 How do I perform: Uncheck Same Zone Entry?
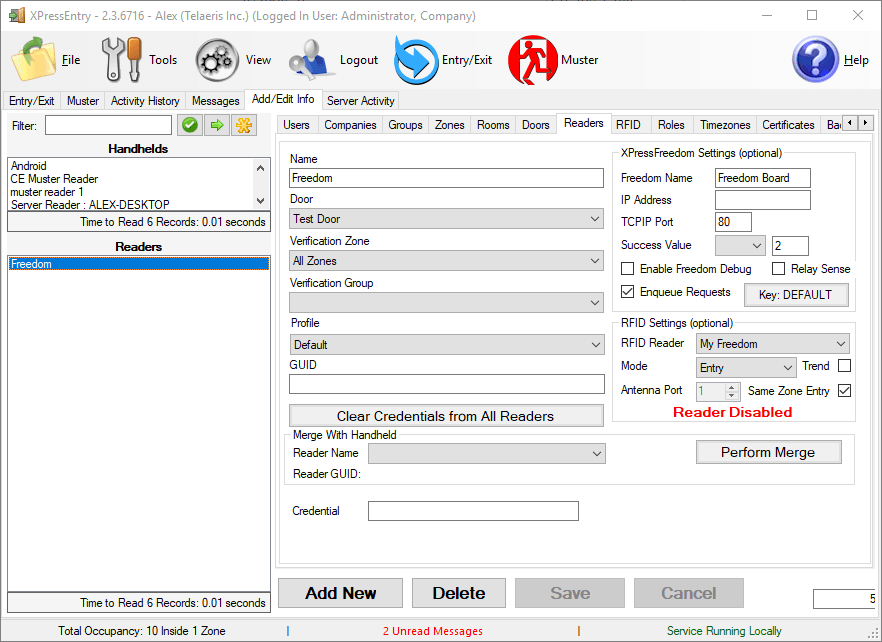[845, 390]
